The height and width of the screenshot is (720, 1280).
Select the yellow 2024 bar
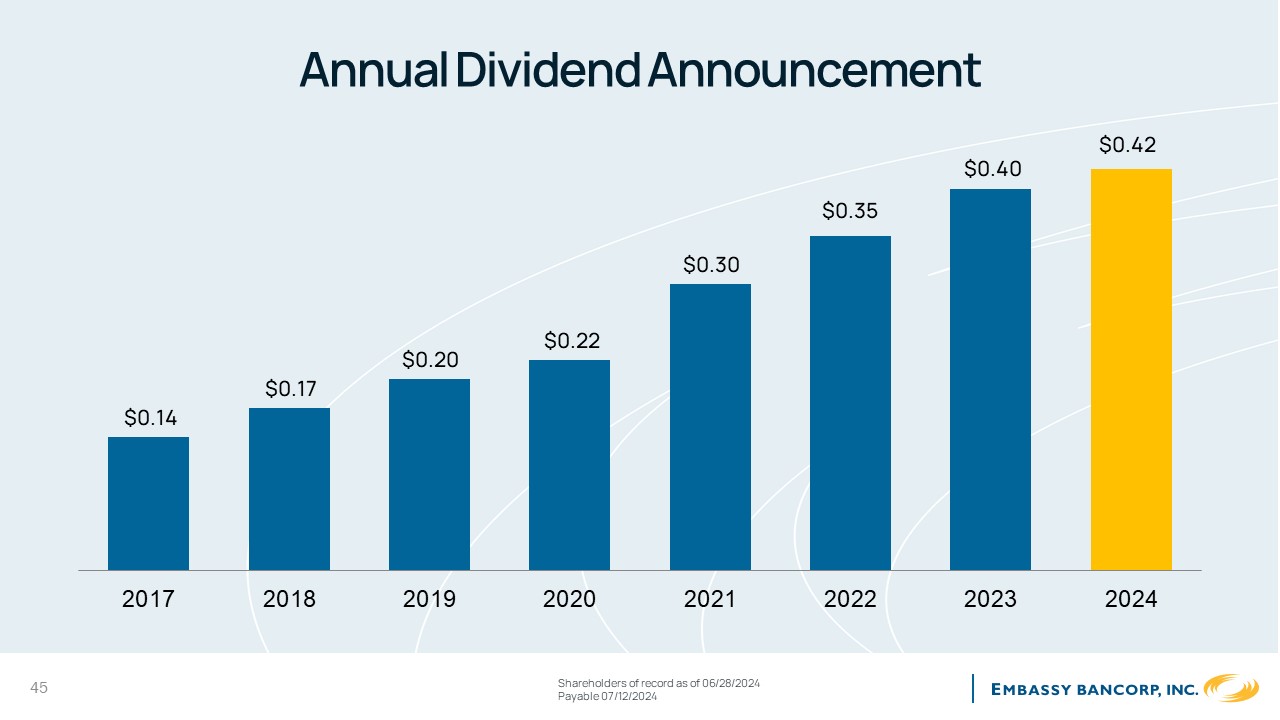pos(1131,370)
